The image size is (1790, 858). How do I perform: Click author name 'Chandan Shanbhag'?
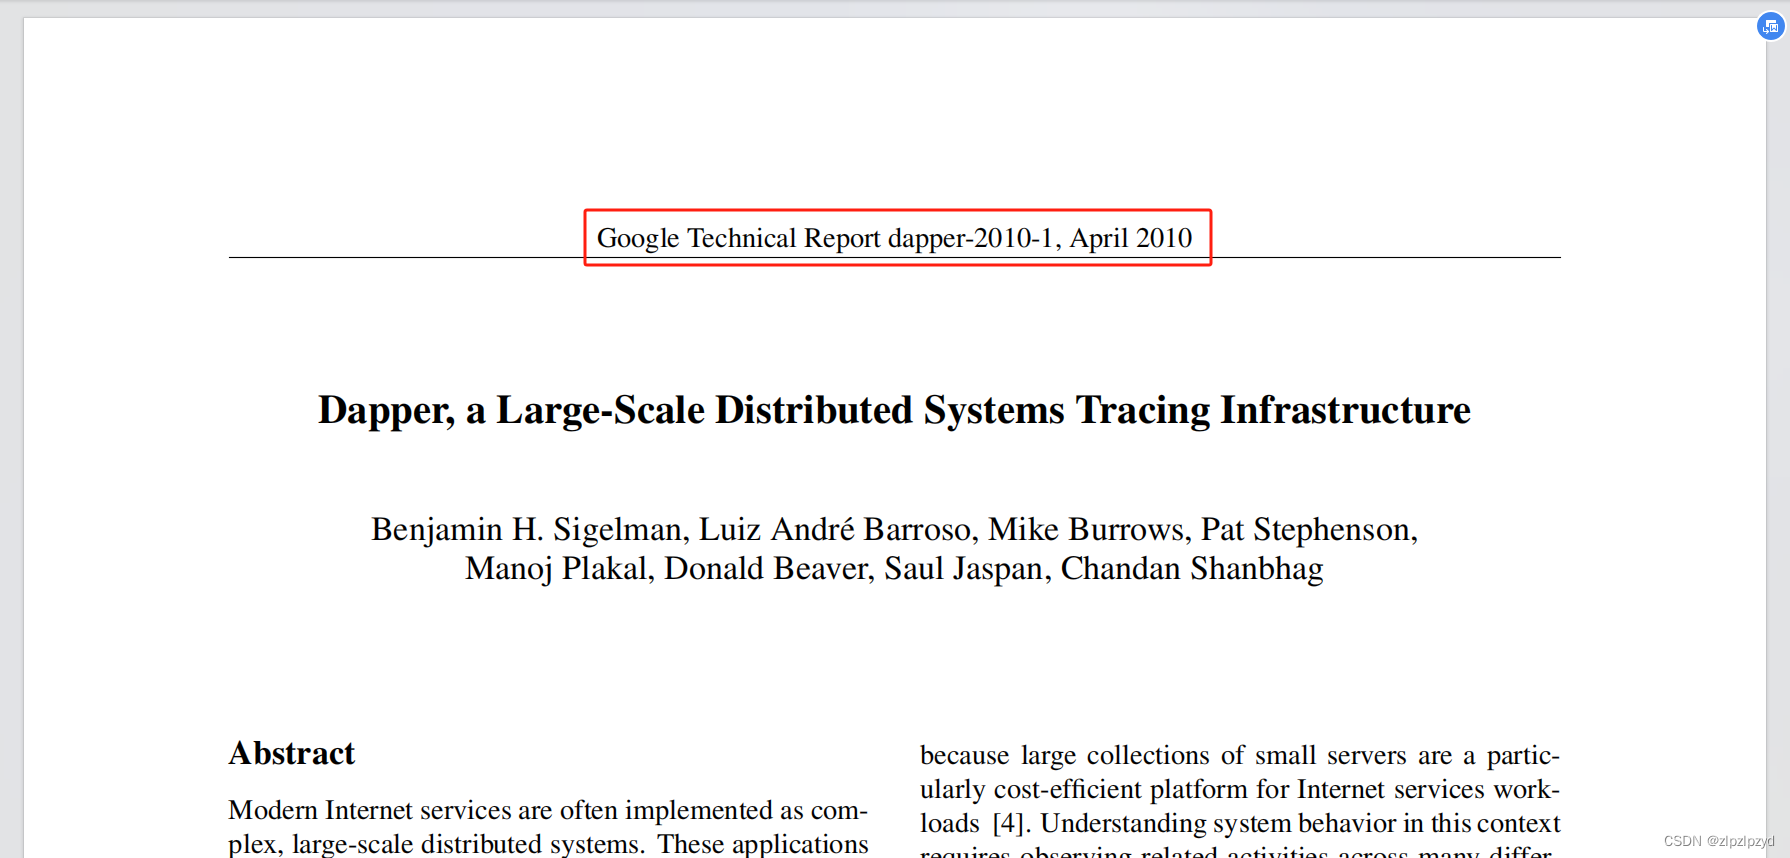[1192, 568]
